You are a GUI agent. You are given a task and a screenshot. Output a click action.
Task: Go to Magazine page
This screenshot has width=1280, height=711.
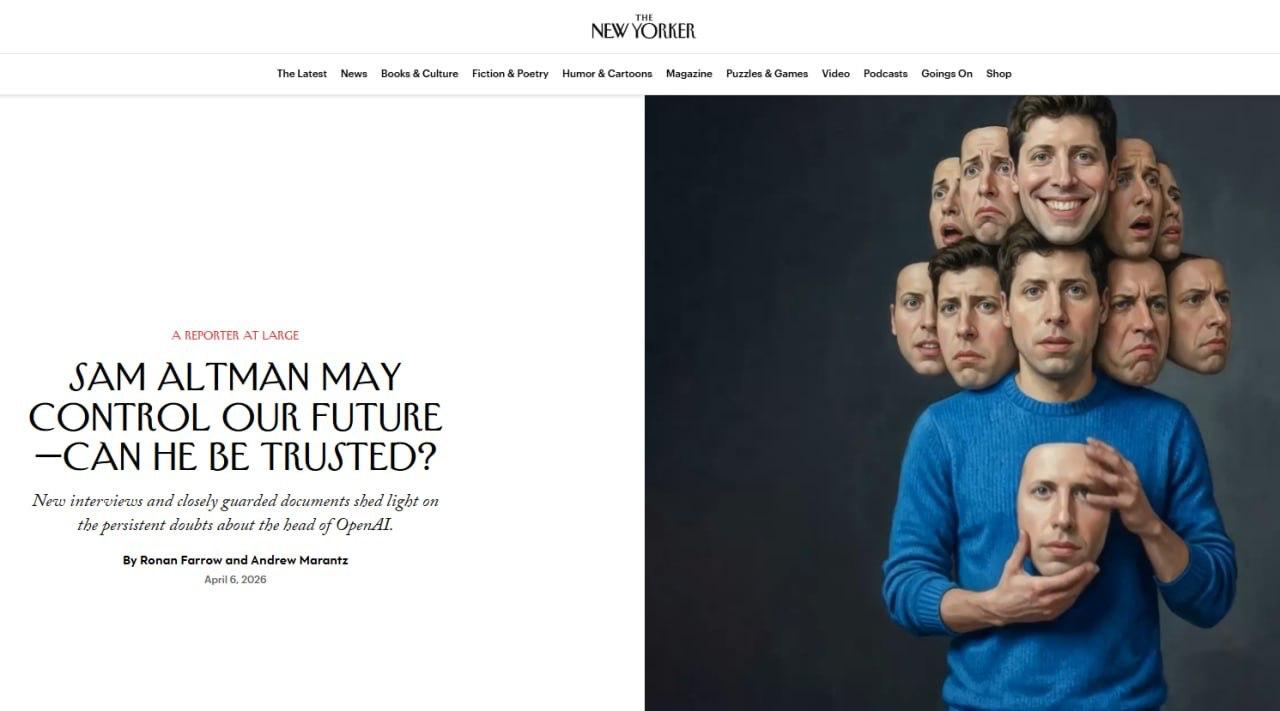point(689,74)
